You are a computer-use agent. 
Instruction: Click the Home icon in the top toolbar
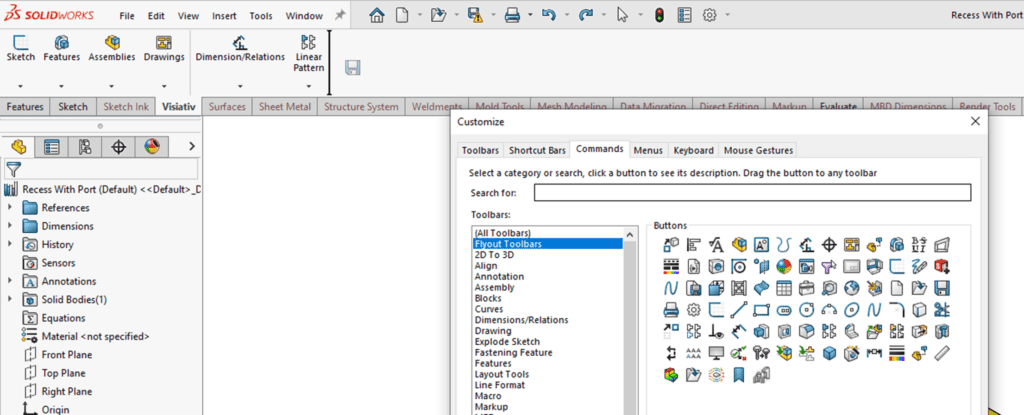tap(377, 15)
